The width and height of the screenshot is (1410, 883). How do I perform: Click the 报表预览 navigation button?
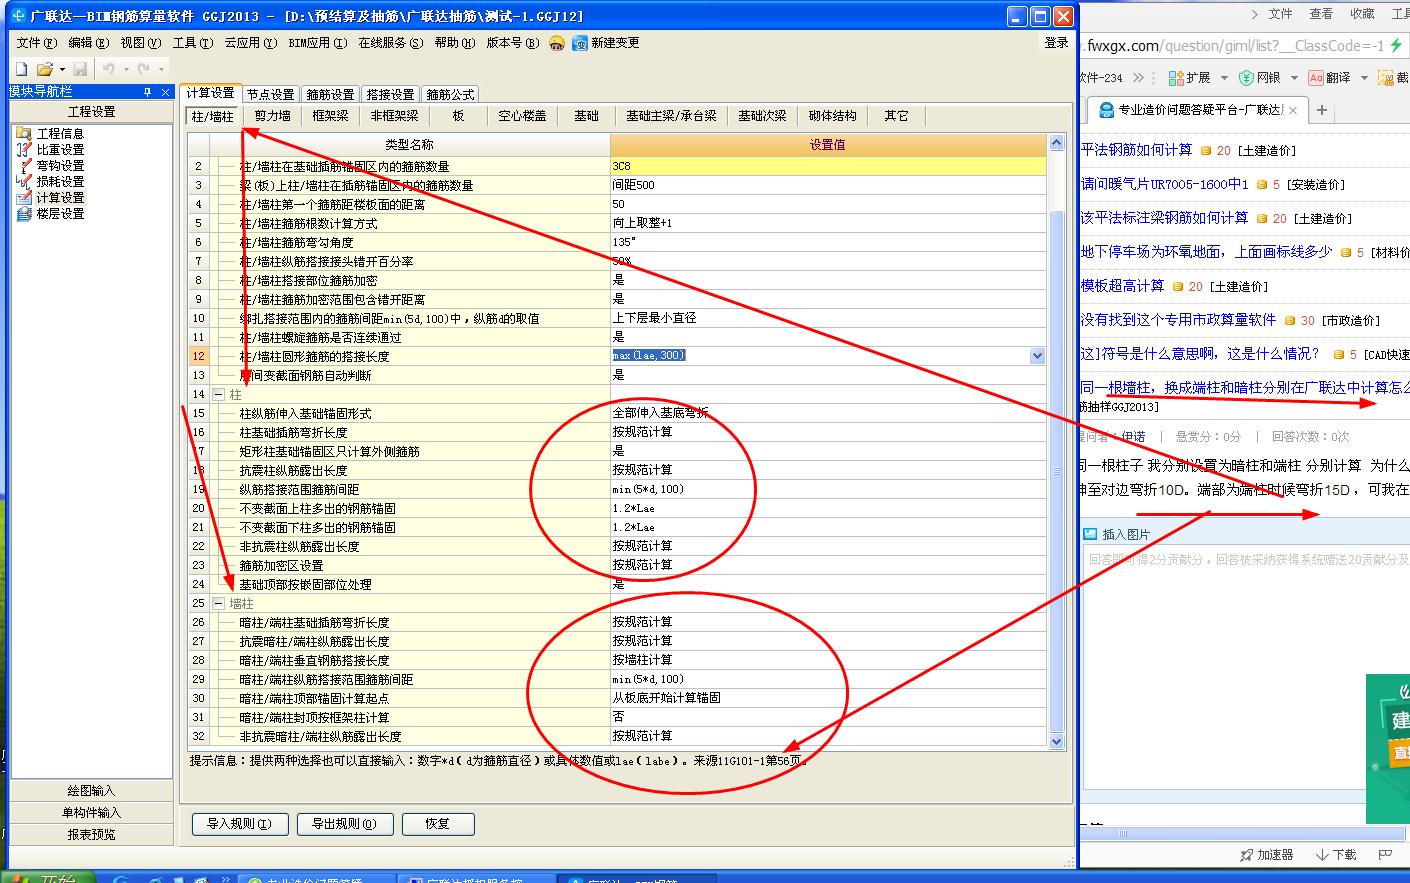click(x=92, y=834)
